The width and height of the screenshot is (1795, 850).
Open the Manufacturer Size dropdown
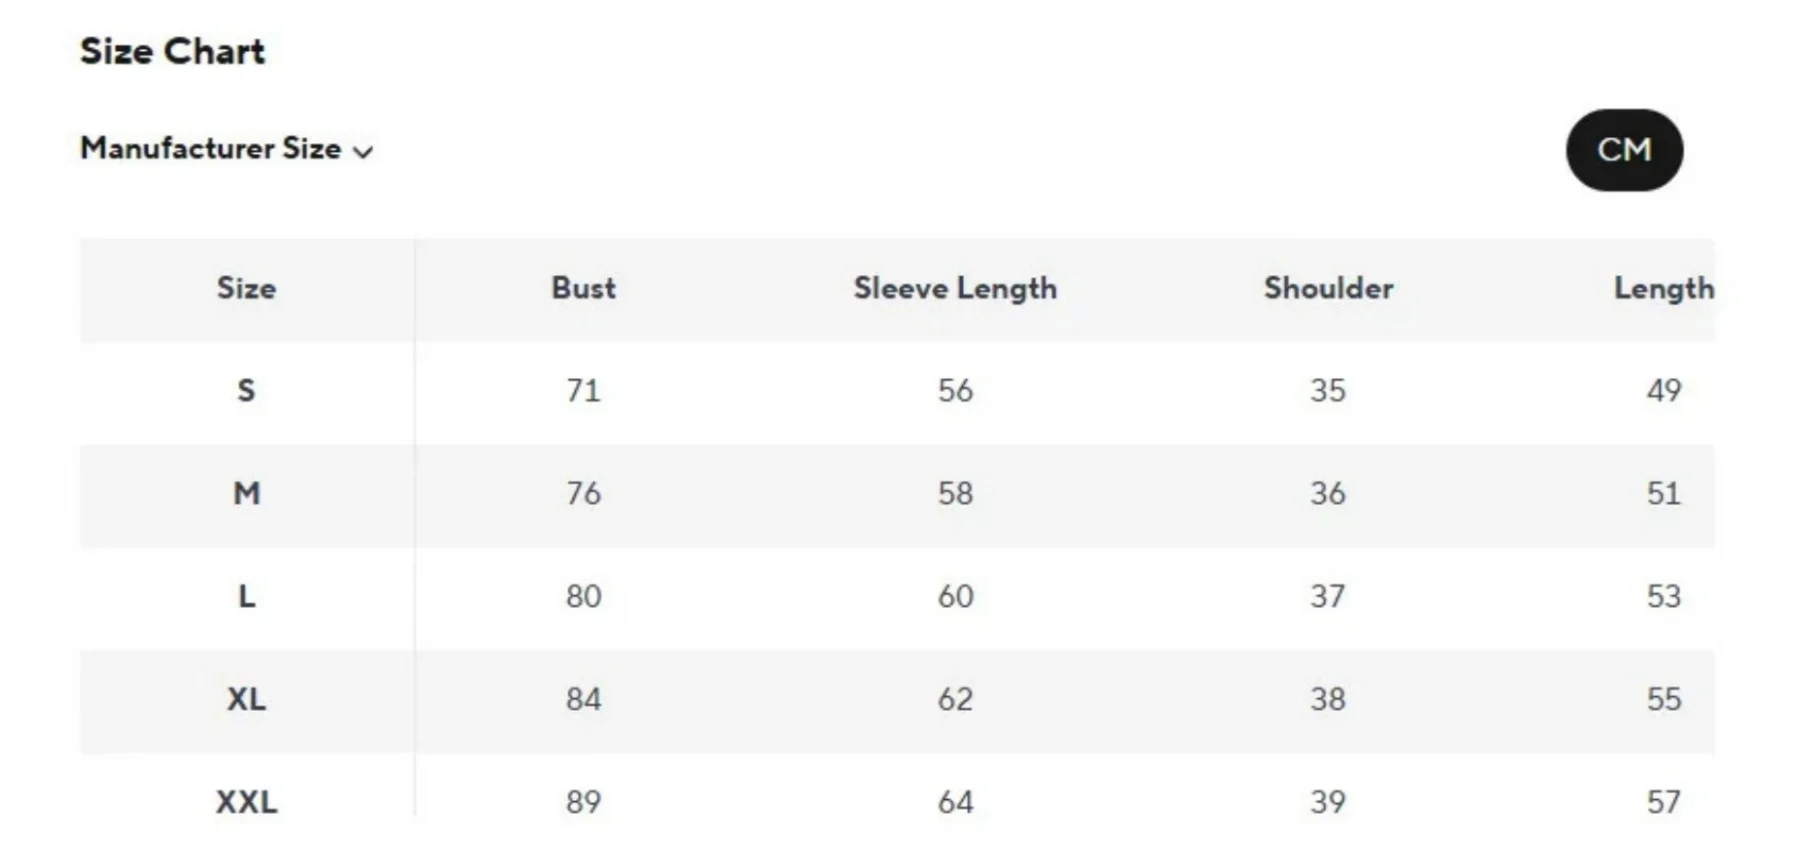[x=226, y=149]
